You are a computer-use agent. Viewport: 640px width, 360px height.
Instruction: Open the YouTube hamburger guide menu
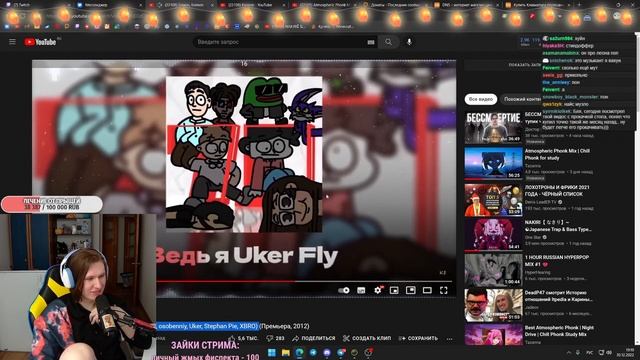(12, 42)
